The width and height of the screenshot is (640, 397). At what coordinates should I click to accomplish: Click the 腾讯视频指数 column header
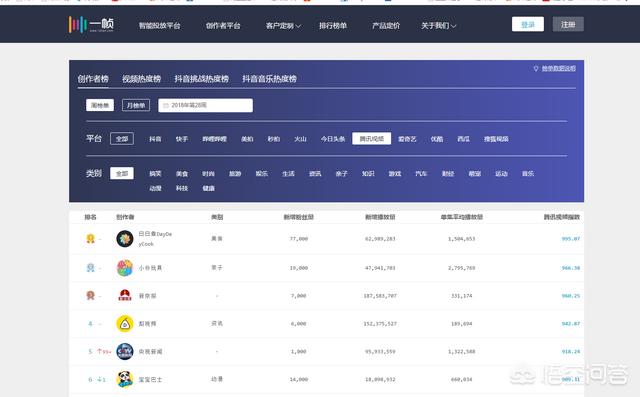[562, 217]
